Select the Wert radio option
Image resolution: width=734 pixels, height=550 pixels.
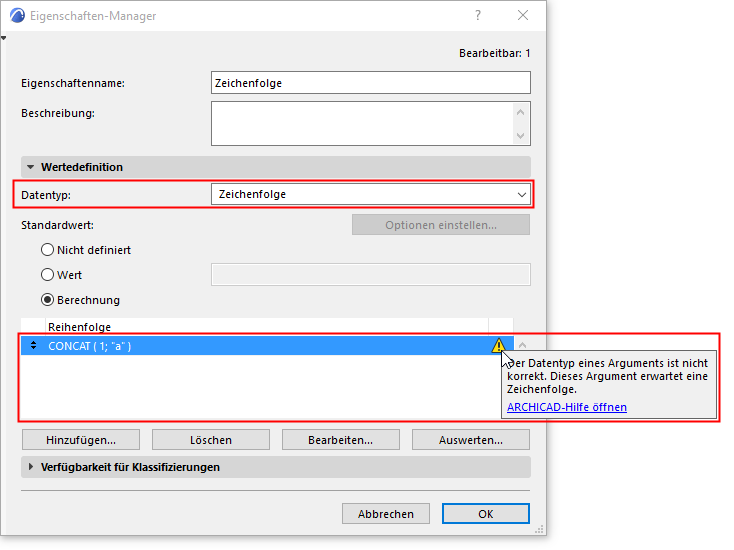tap(47, 275)
